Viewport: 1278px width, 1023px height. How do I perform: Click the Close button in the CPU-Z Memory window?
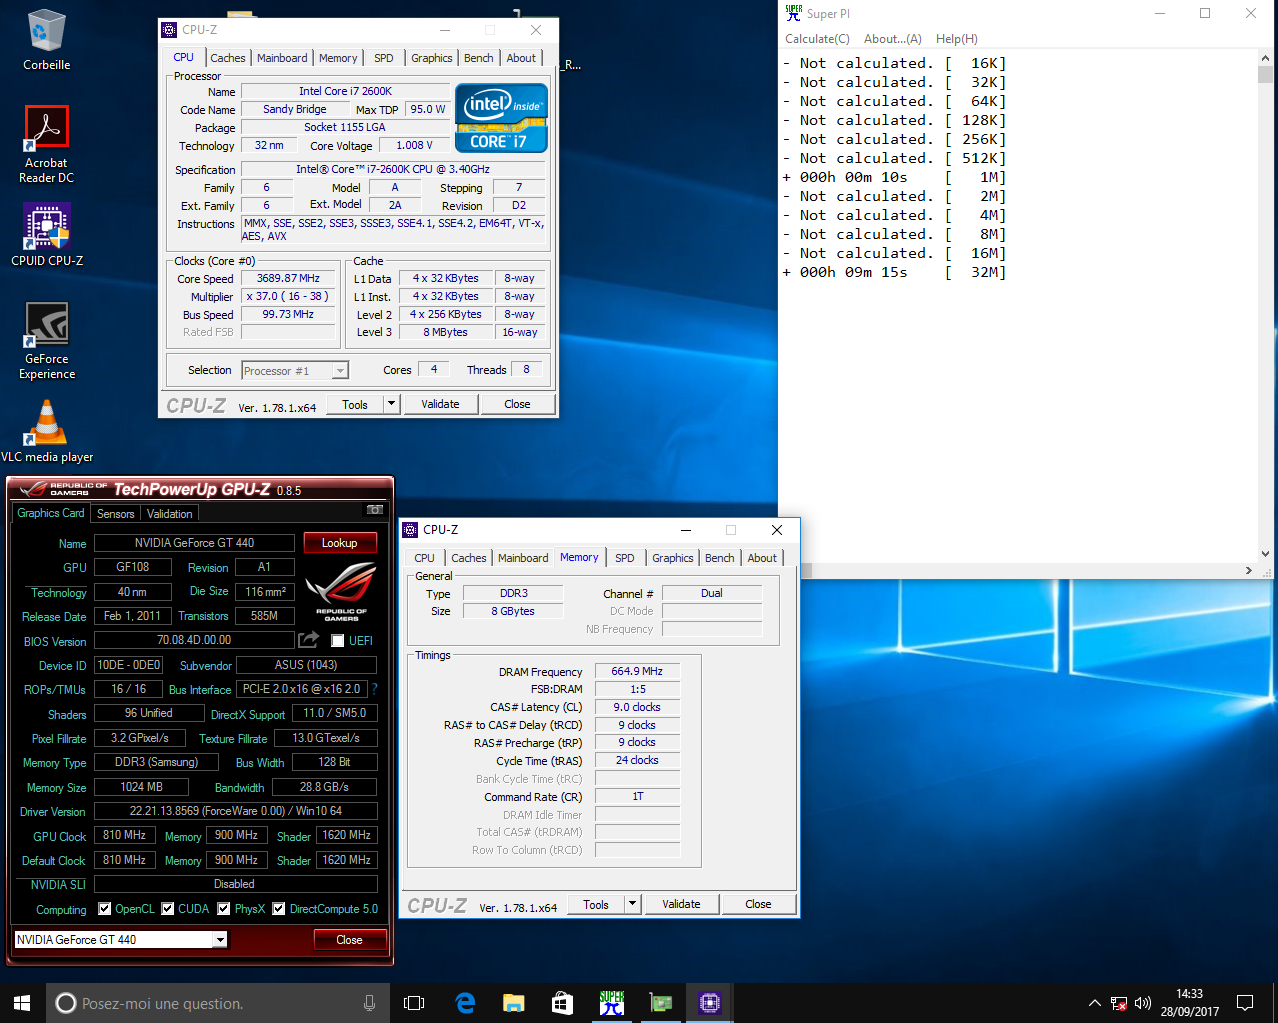click(x=758, y=904)
